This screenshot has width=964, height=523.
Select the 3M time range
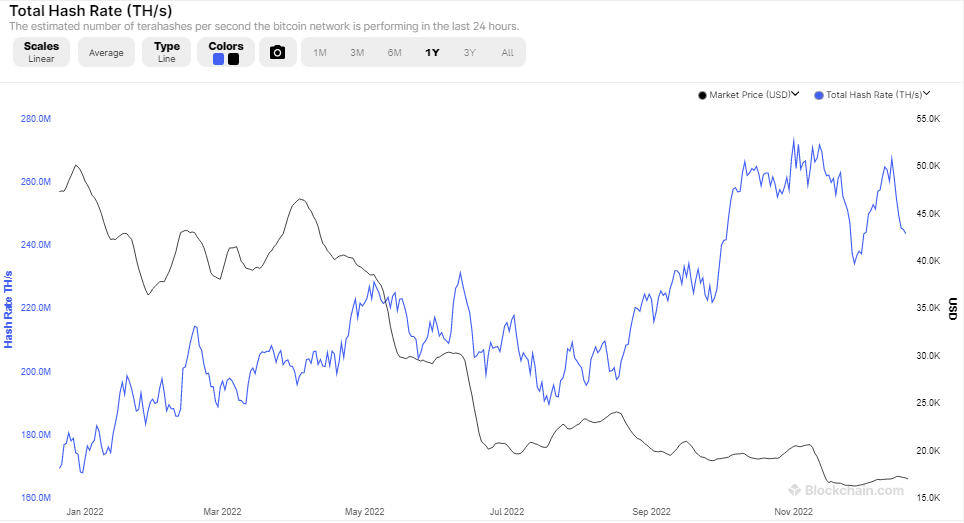click(357, 53)
